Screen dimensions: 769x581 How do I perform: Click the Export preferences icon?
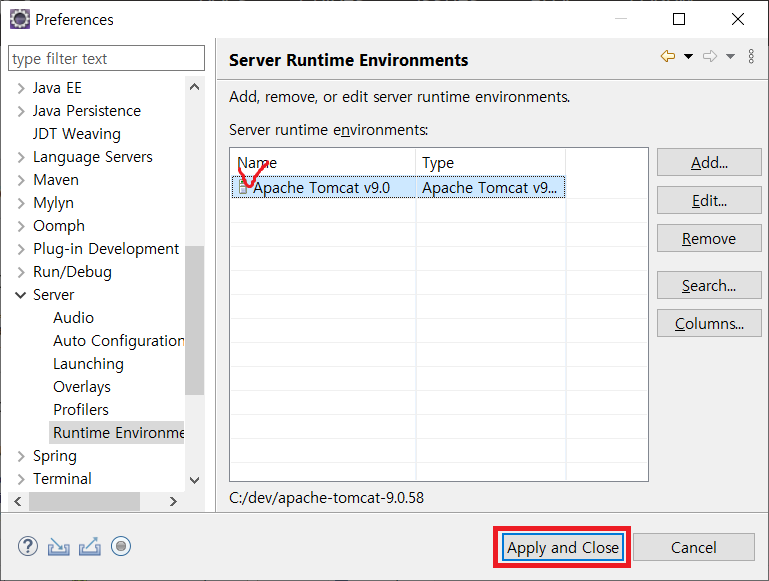[x=90, y=547]
